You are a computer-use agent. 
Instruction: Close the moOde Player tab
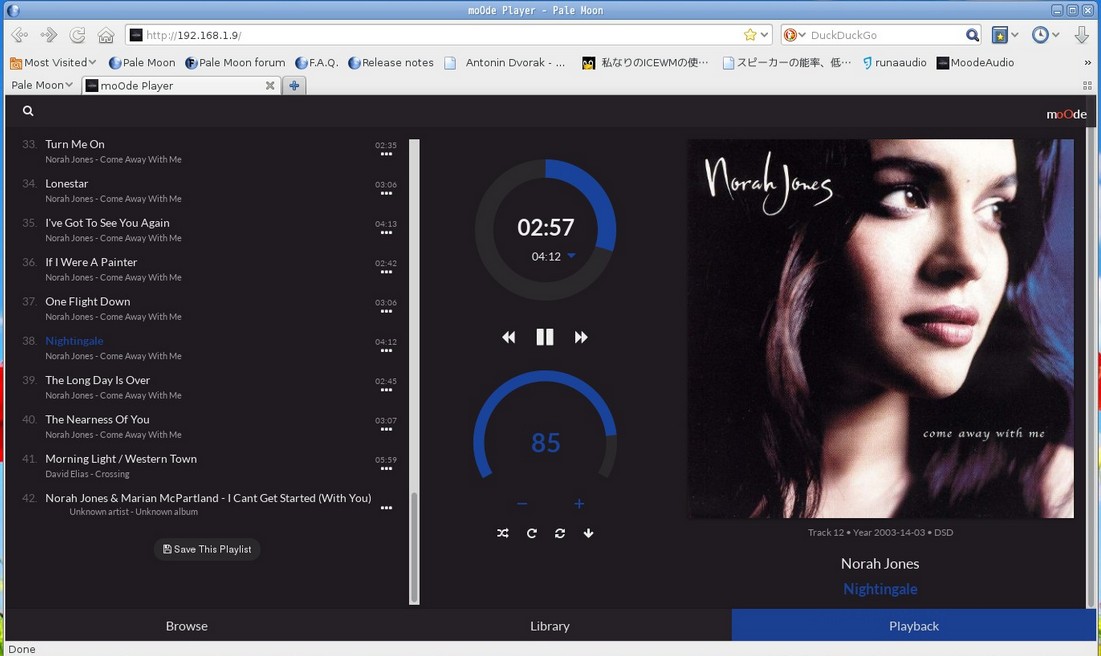pos(270,85)
